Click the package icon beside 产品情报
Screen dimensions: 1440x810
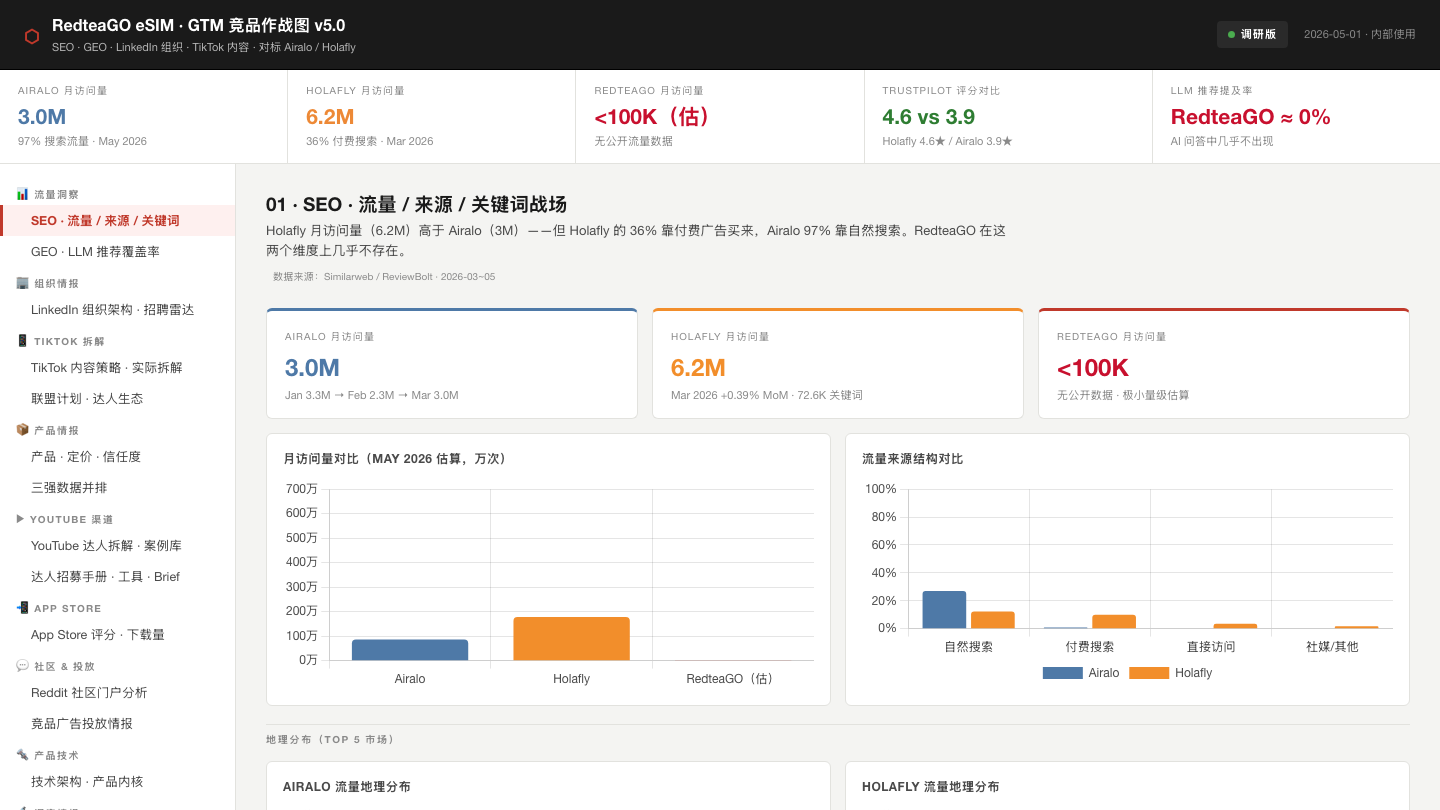click(x=22, y=430)
